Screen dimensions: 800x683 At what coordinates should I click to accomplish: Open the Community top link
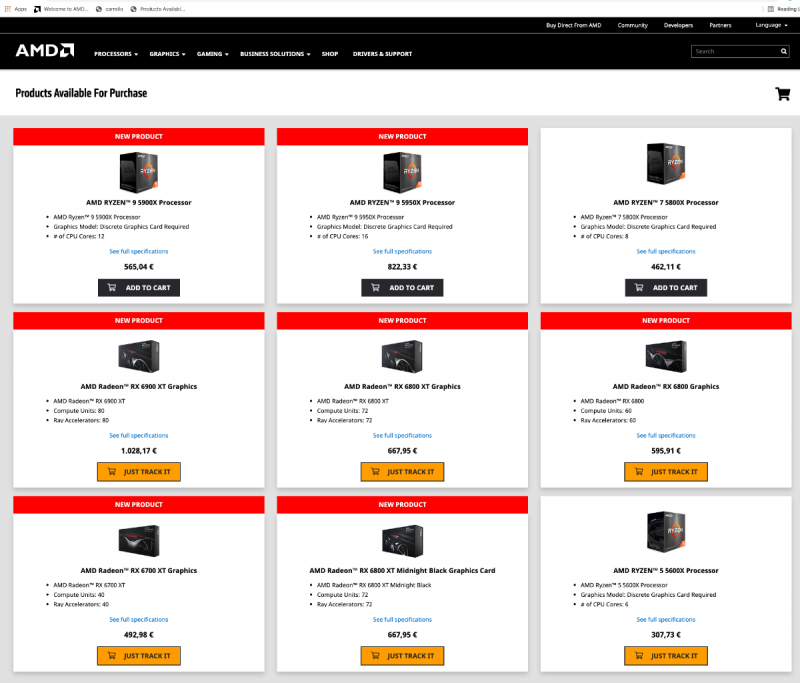coord(633,25)
